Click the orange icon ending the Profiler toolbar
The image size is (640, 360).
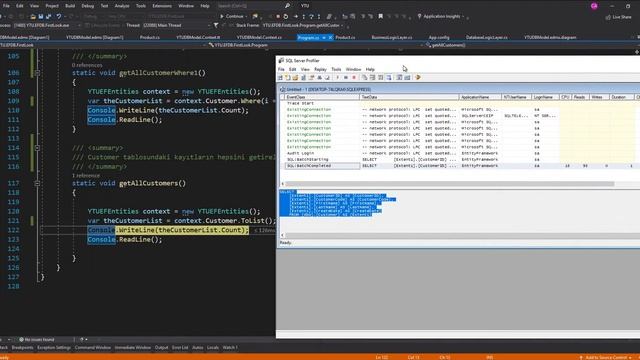click(418, 78)
